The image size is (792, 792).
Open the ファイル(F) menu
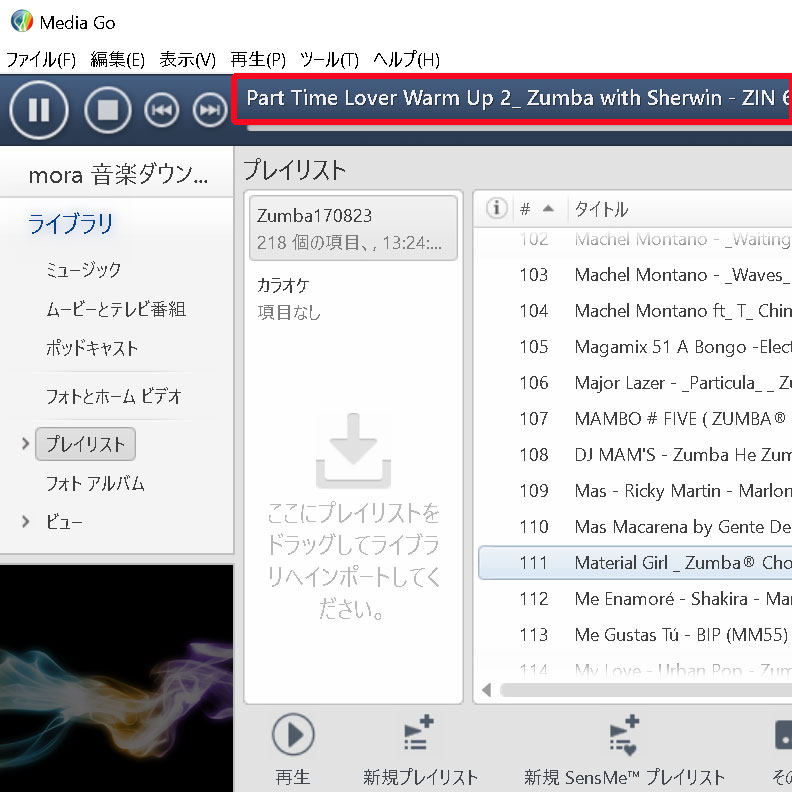(x=40, y=60)
